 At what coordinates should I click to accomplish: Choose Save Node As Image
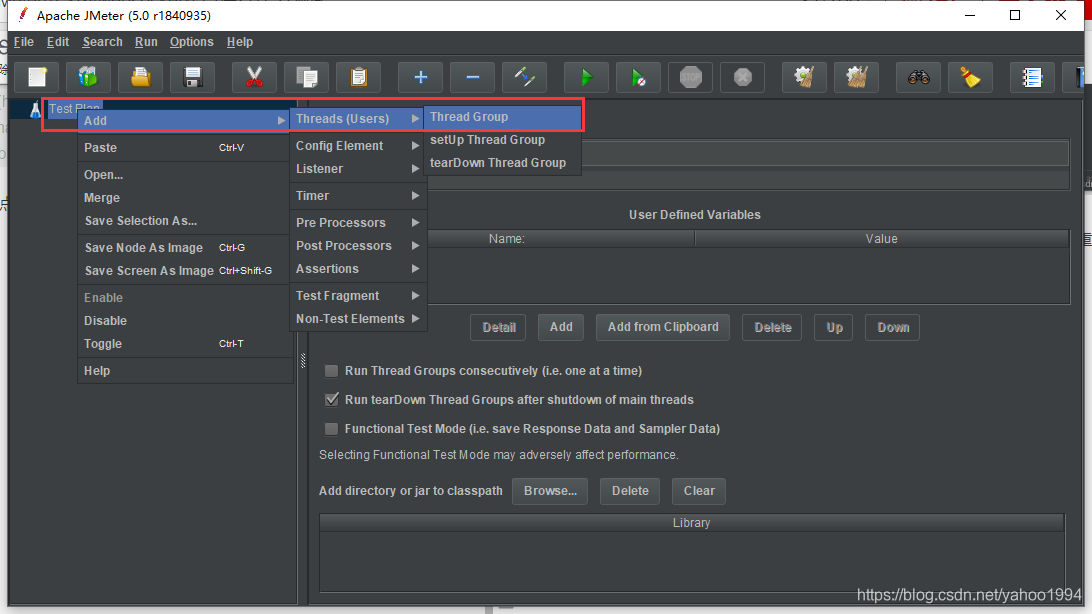[x=184, y=248]
